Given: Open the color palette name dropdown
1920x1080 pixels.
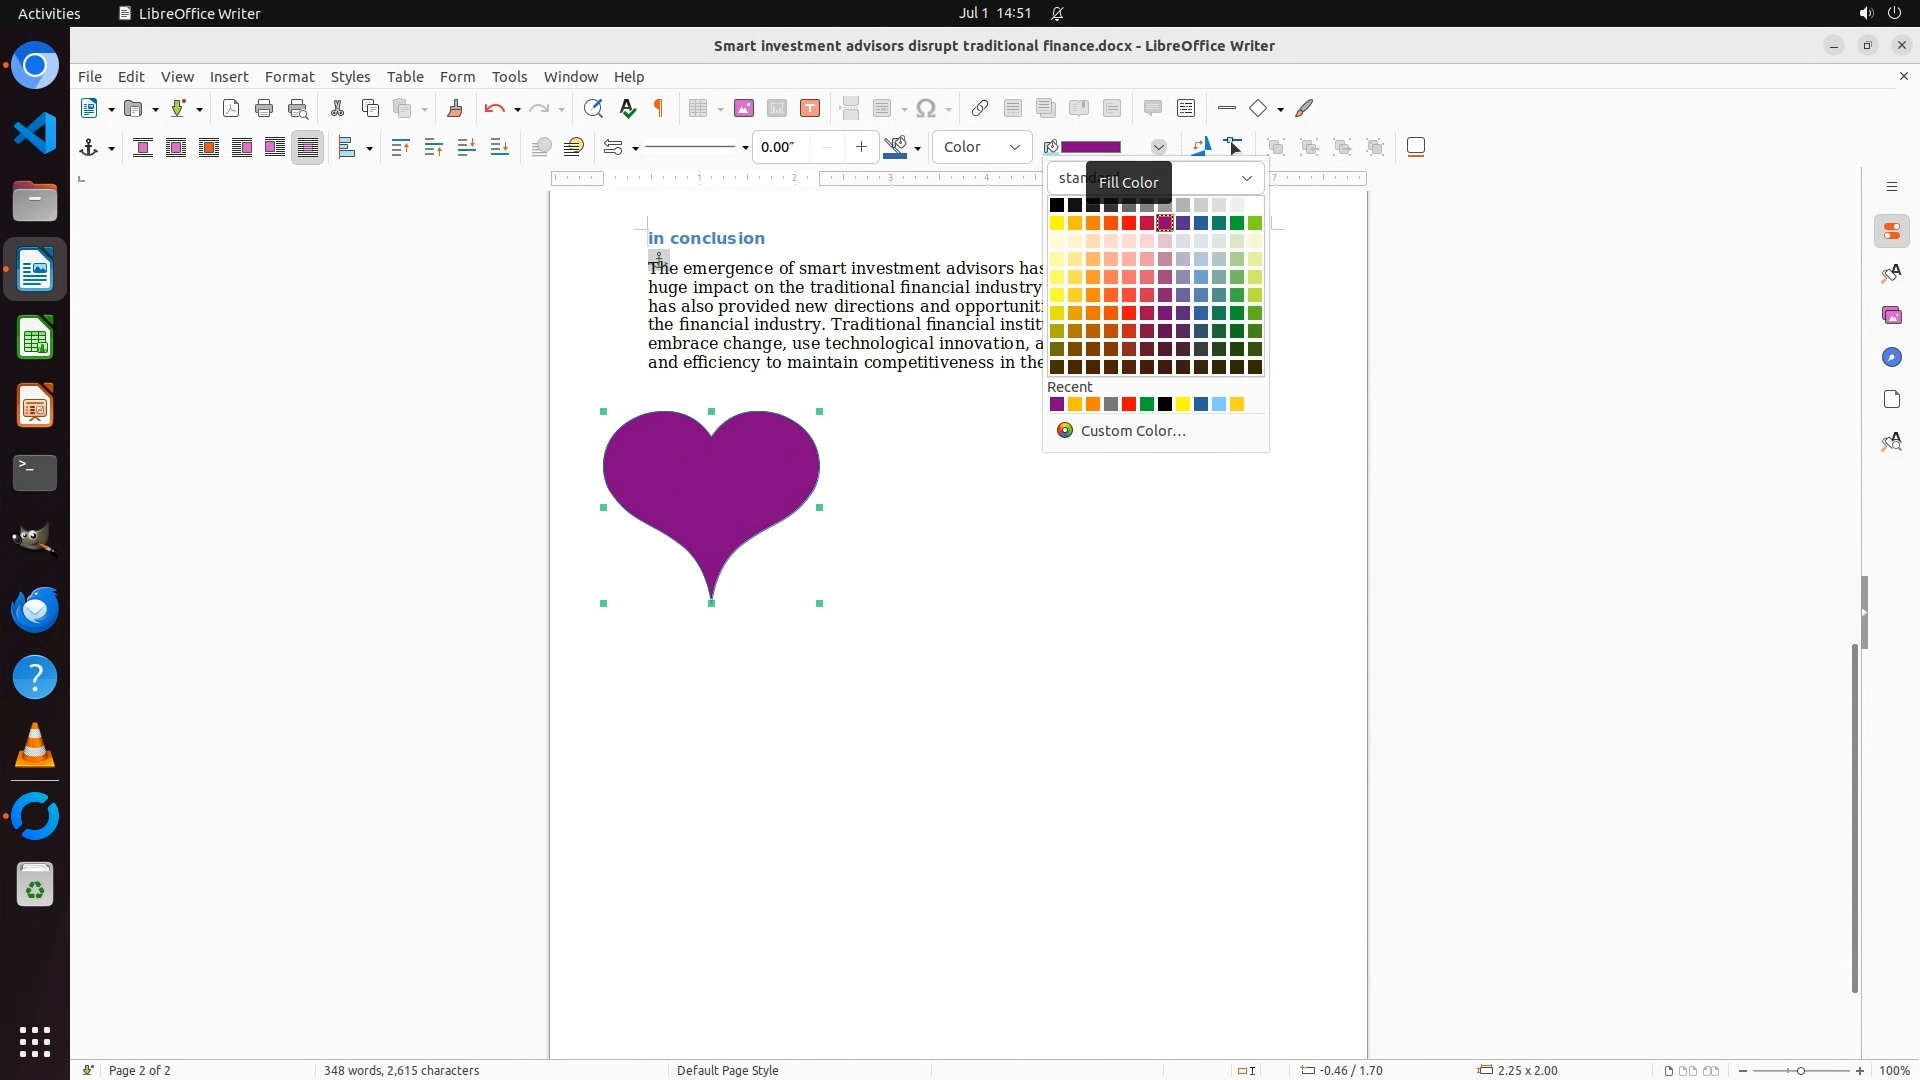Looking at the screenshot, I should point(1247,179).
